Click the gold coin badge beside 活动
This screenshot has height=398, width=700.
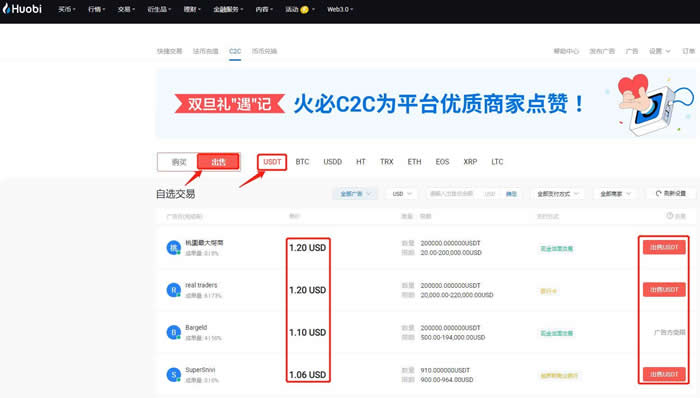304,9
